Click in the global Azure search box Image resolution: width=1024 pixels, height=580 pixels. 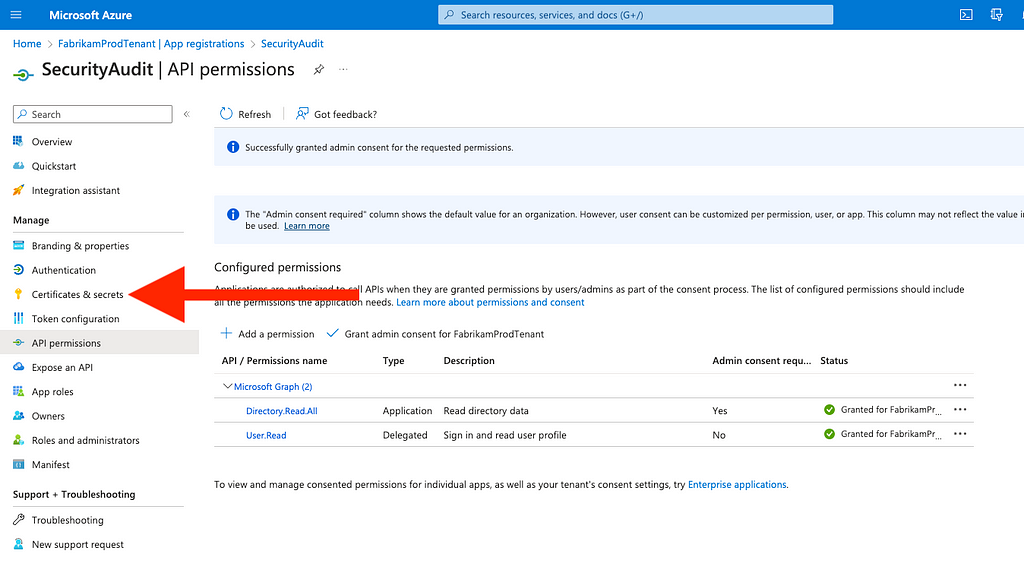(x=635, y=15)
